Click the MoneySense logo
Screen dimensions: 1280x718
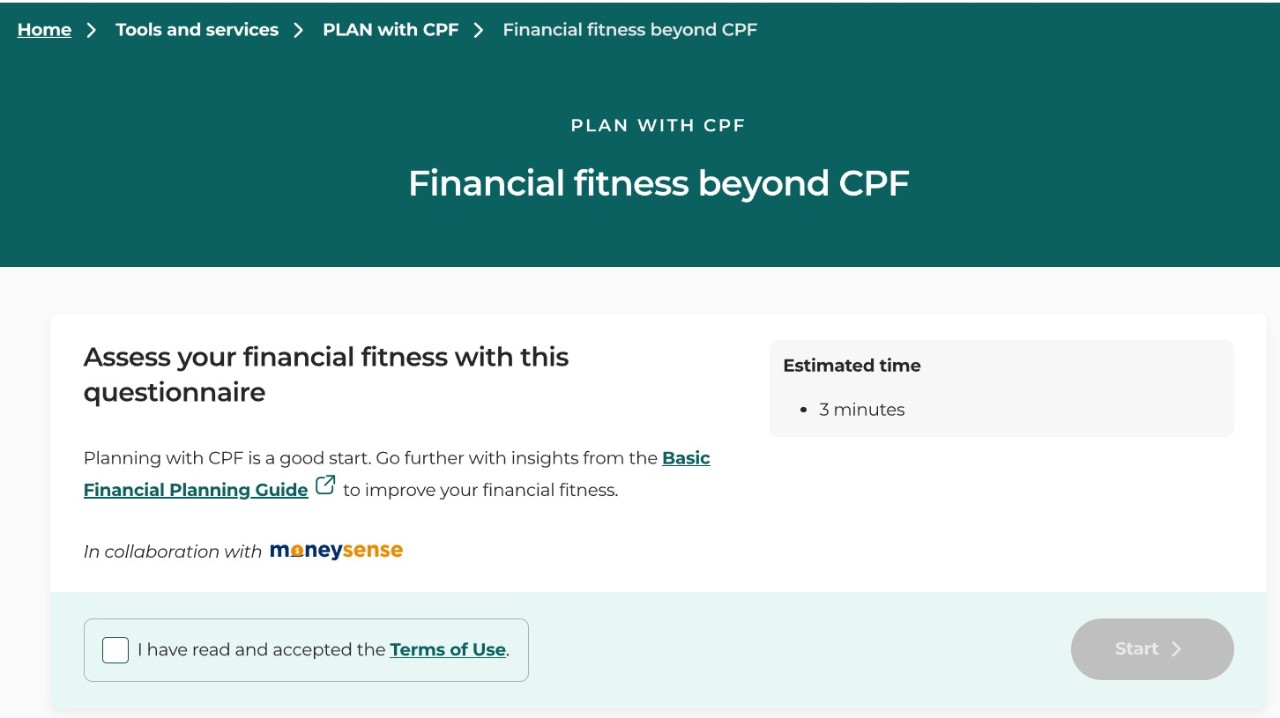tap(336, 550)
